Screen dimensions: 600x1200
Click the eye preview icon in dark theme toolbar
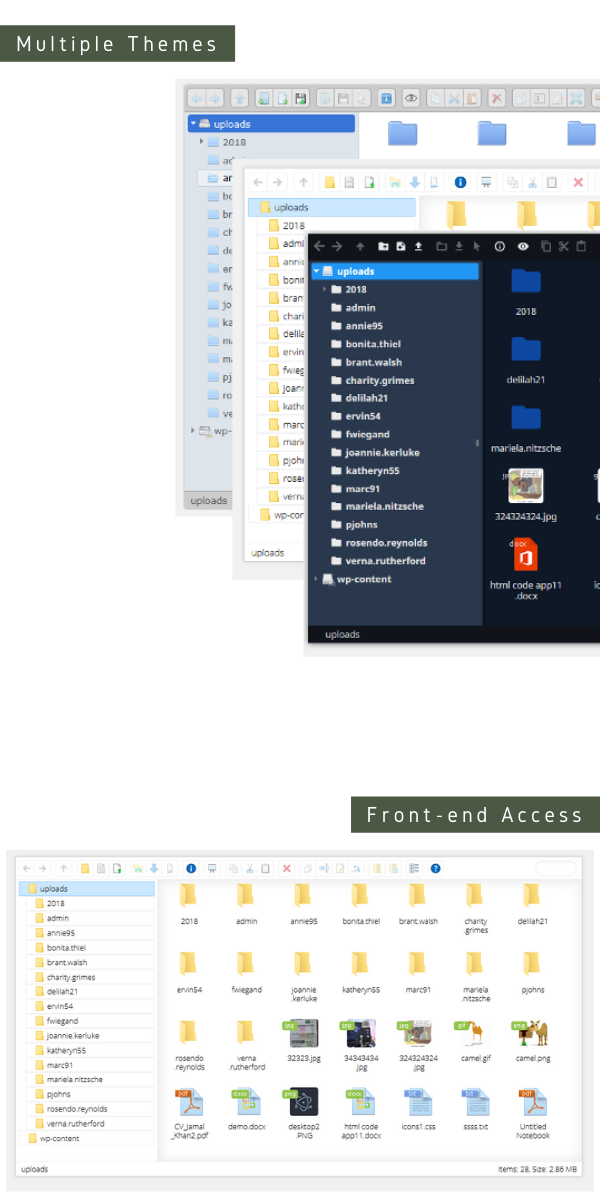(522, 246)
